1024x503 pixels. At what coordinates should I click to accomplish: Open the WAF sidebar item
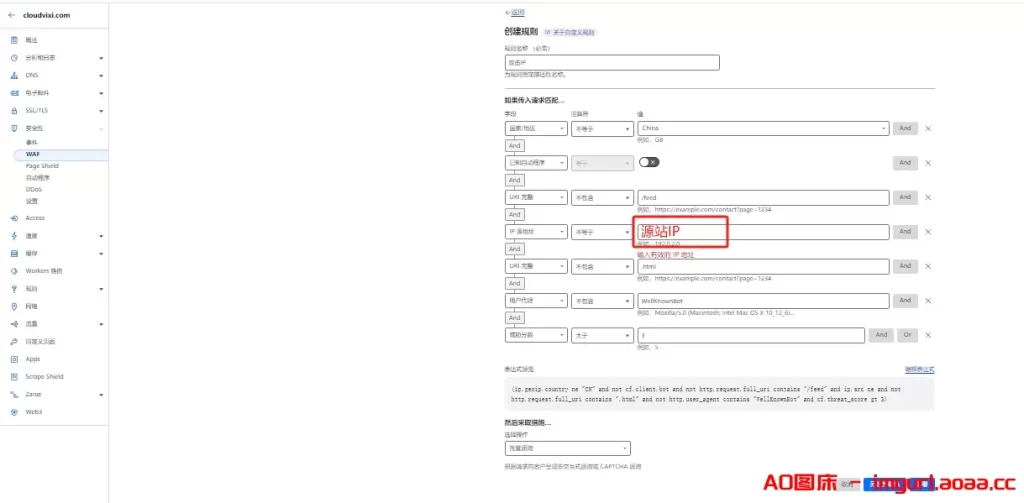tap(32, 154)
